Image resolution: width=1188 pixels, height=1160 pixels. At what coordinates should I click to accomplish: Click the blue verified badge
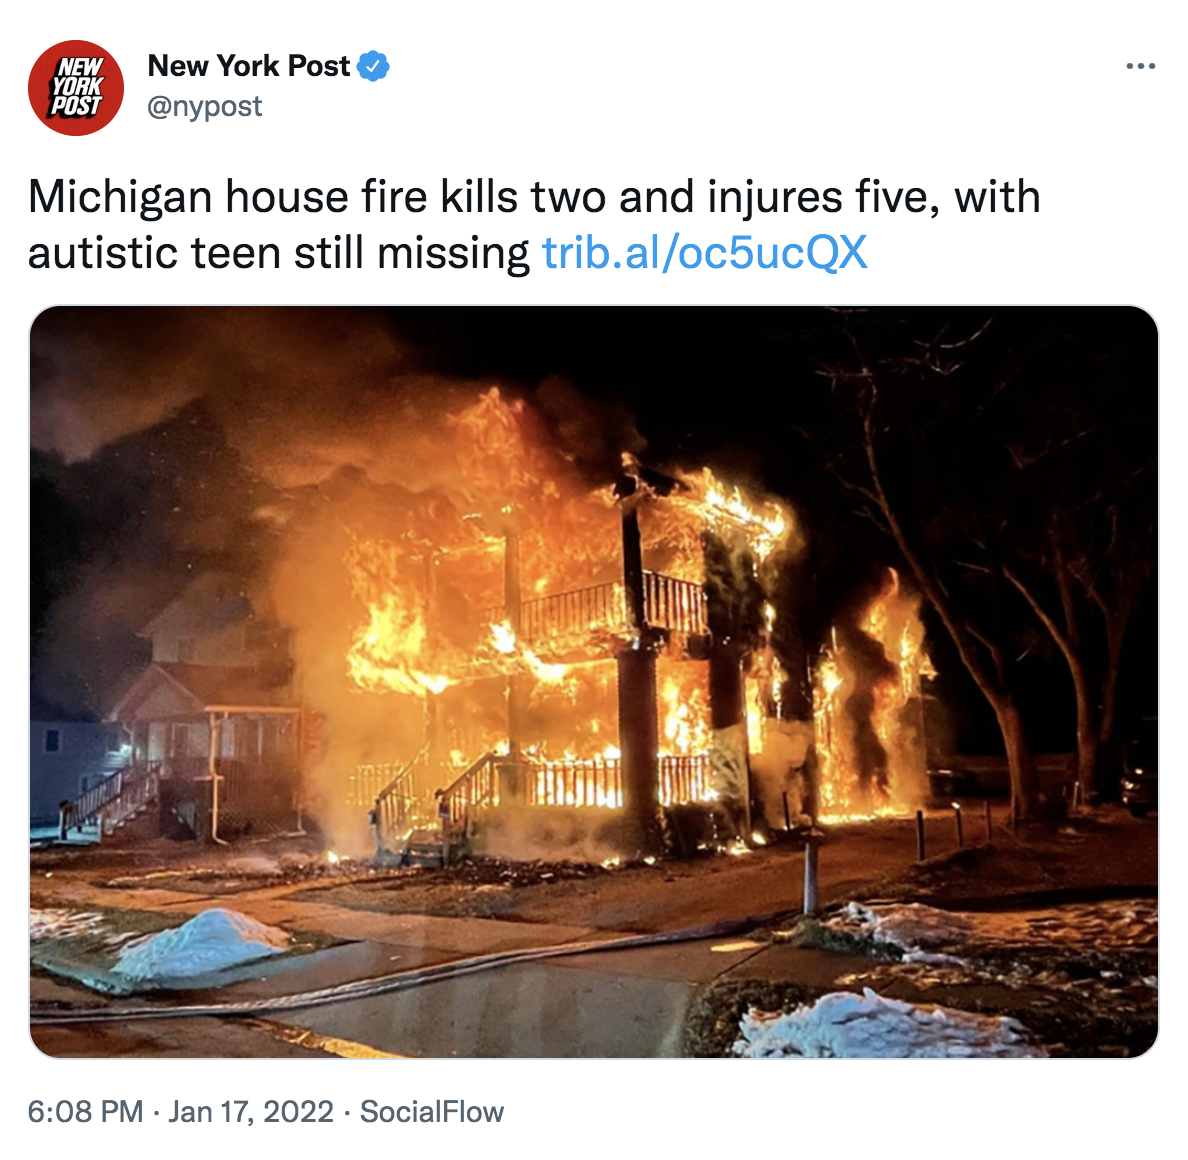coord(373,66)
